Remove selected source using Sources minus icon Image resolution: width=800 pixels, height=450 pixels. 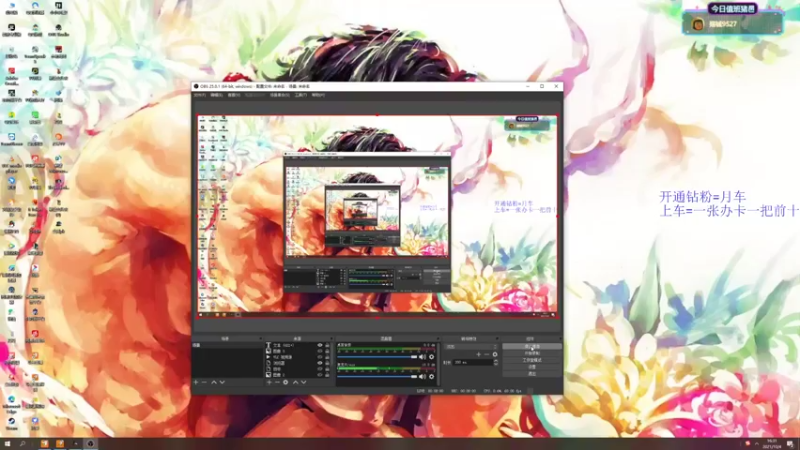[x=277, y=382]
